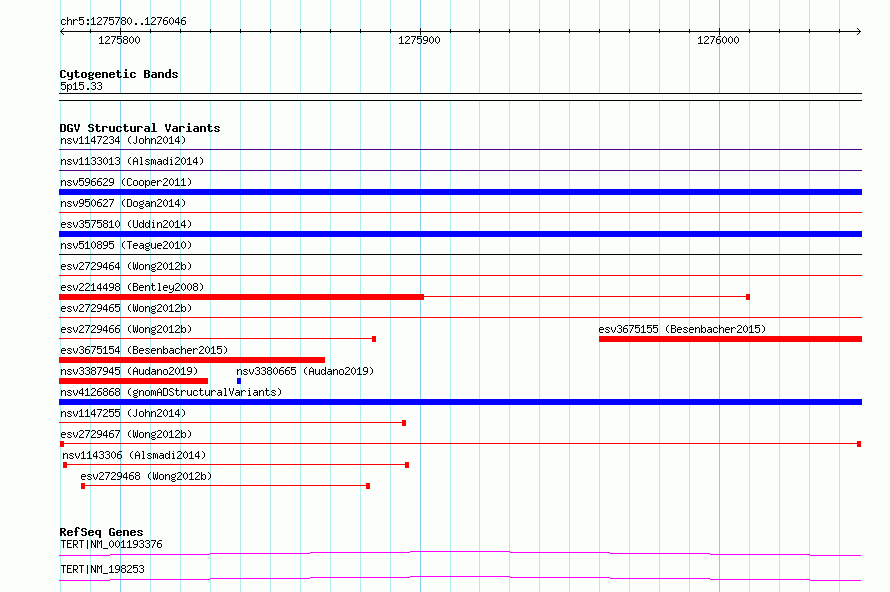Open variant nsv1133013 (Alsmadi2014)
This screenshot has height=592, width=890.
tap(132, 161)
